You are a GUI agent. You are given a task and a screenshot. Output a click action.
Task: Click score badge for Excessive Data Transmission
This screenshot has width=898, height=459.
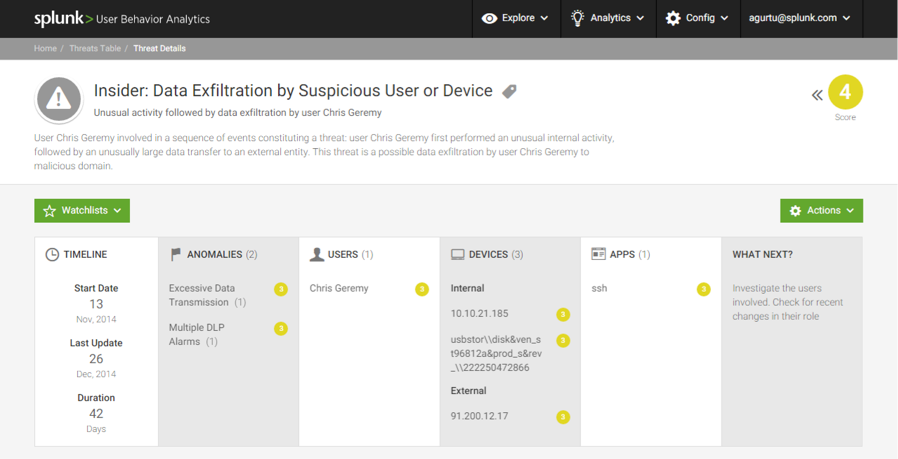[281, 289]
